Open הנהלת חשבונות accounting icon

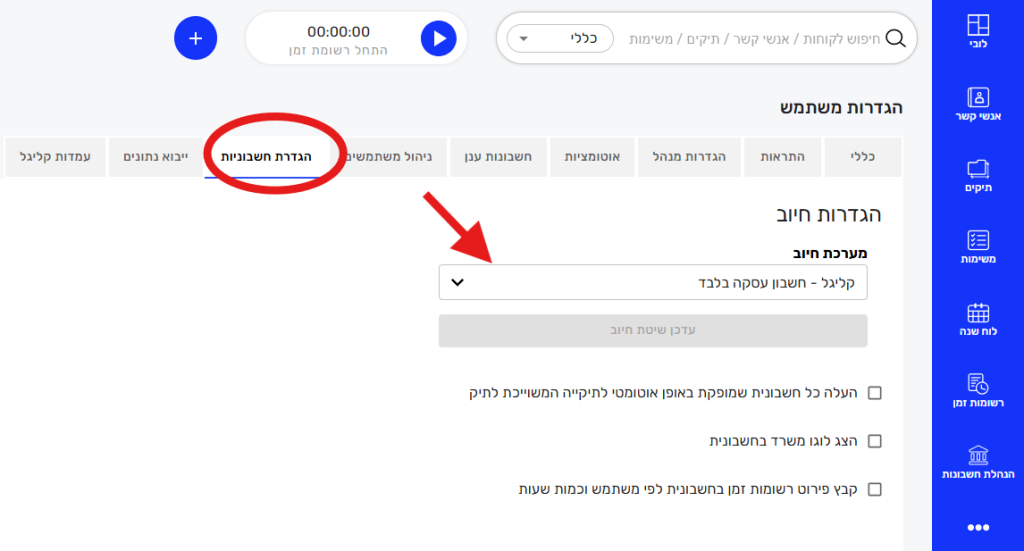[x=978, y=456]
